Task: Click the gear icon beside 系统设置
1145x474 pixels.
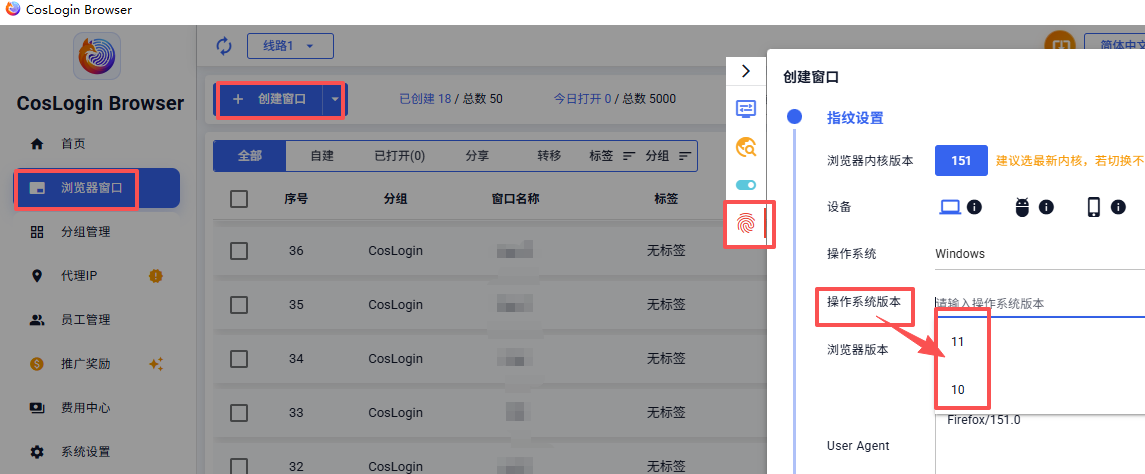Action: (x=37, y=451)
